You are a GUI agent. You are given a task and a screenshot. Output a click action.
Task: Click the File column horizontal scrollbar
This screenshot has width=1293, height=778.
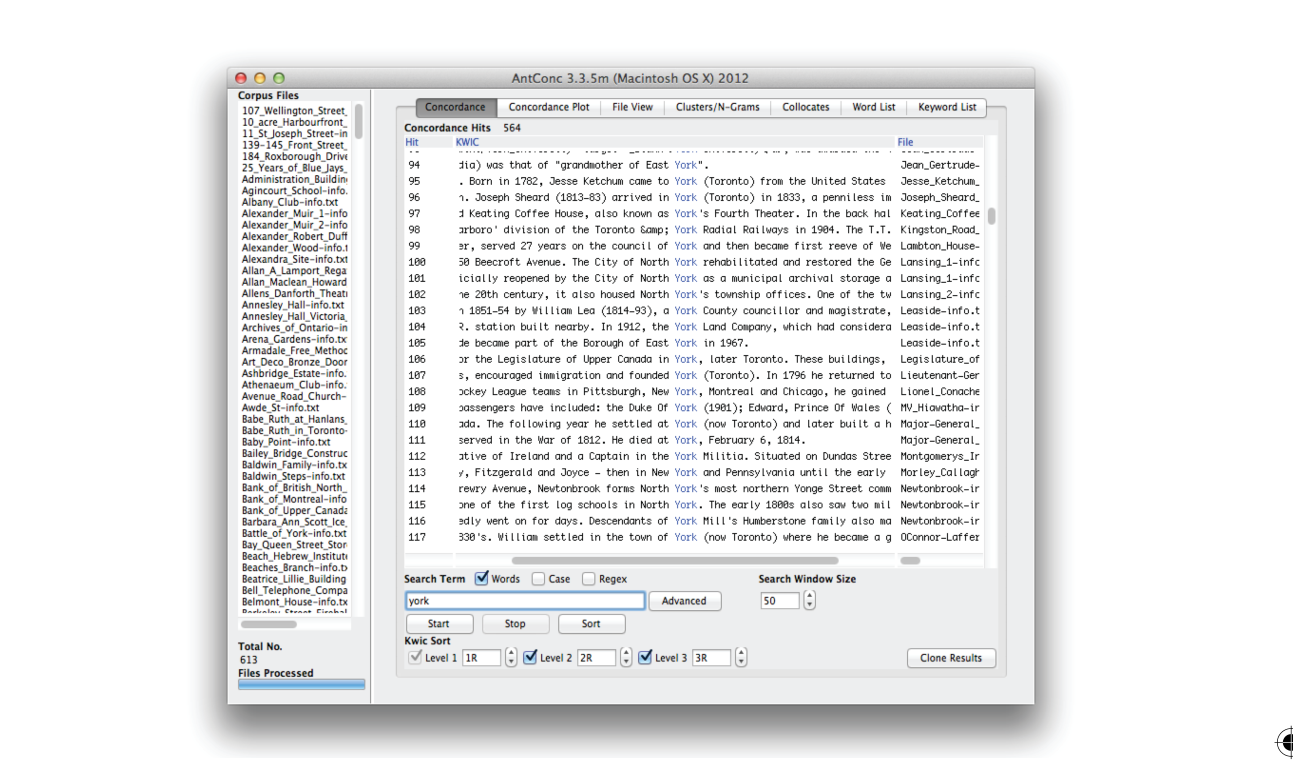(x=910, y=561)
